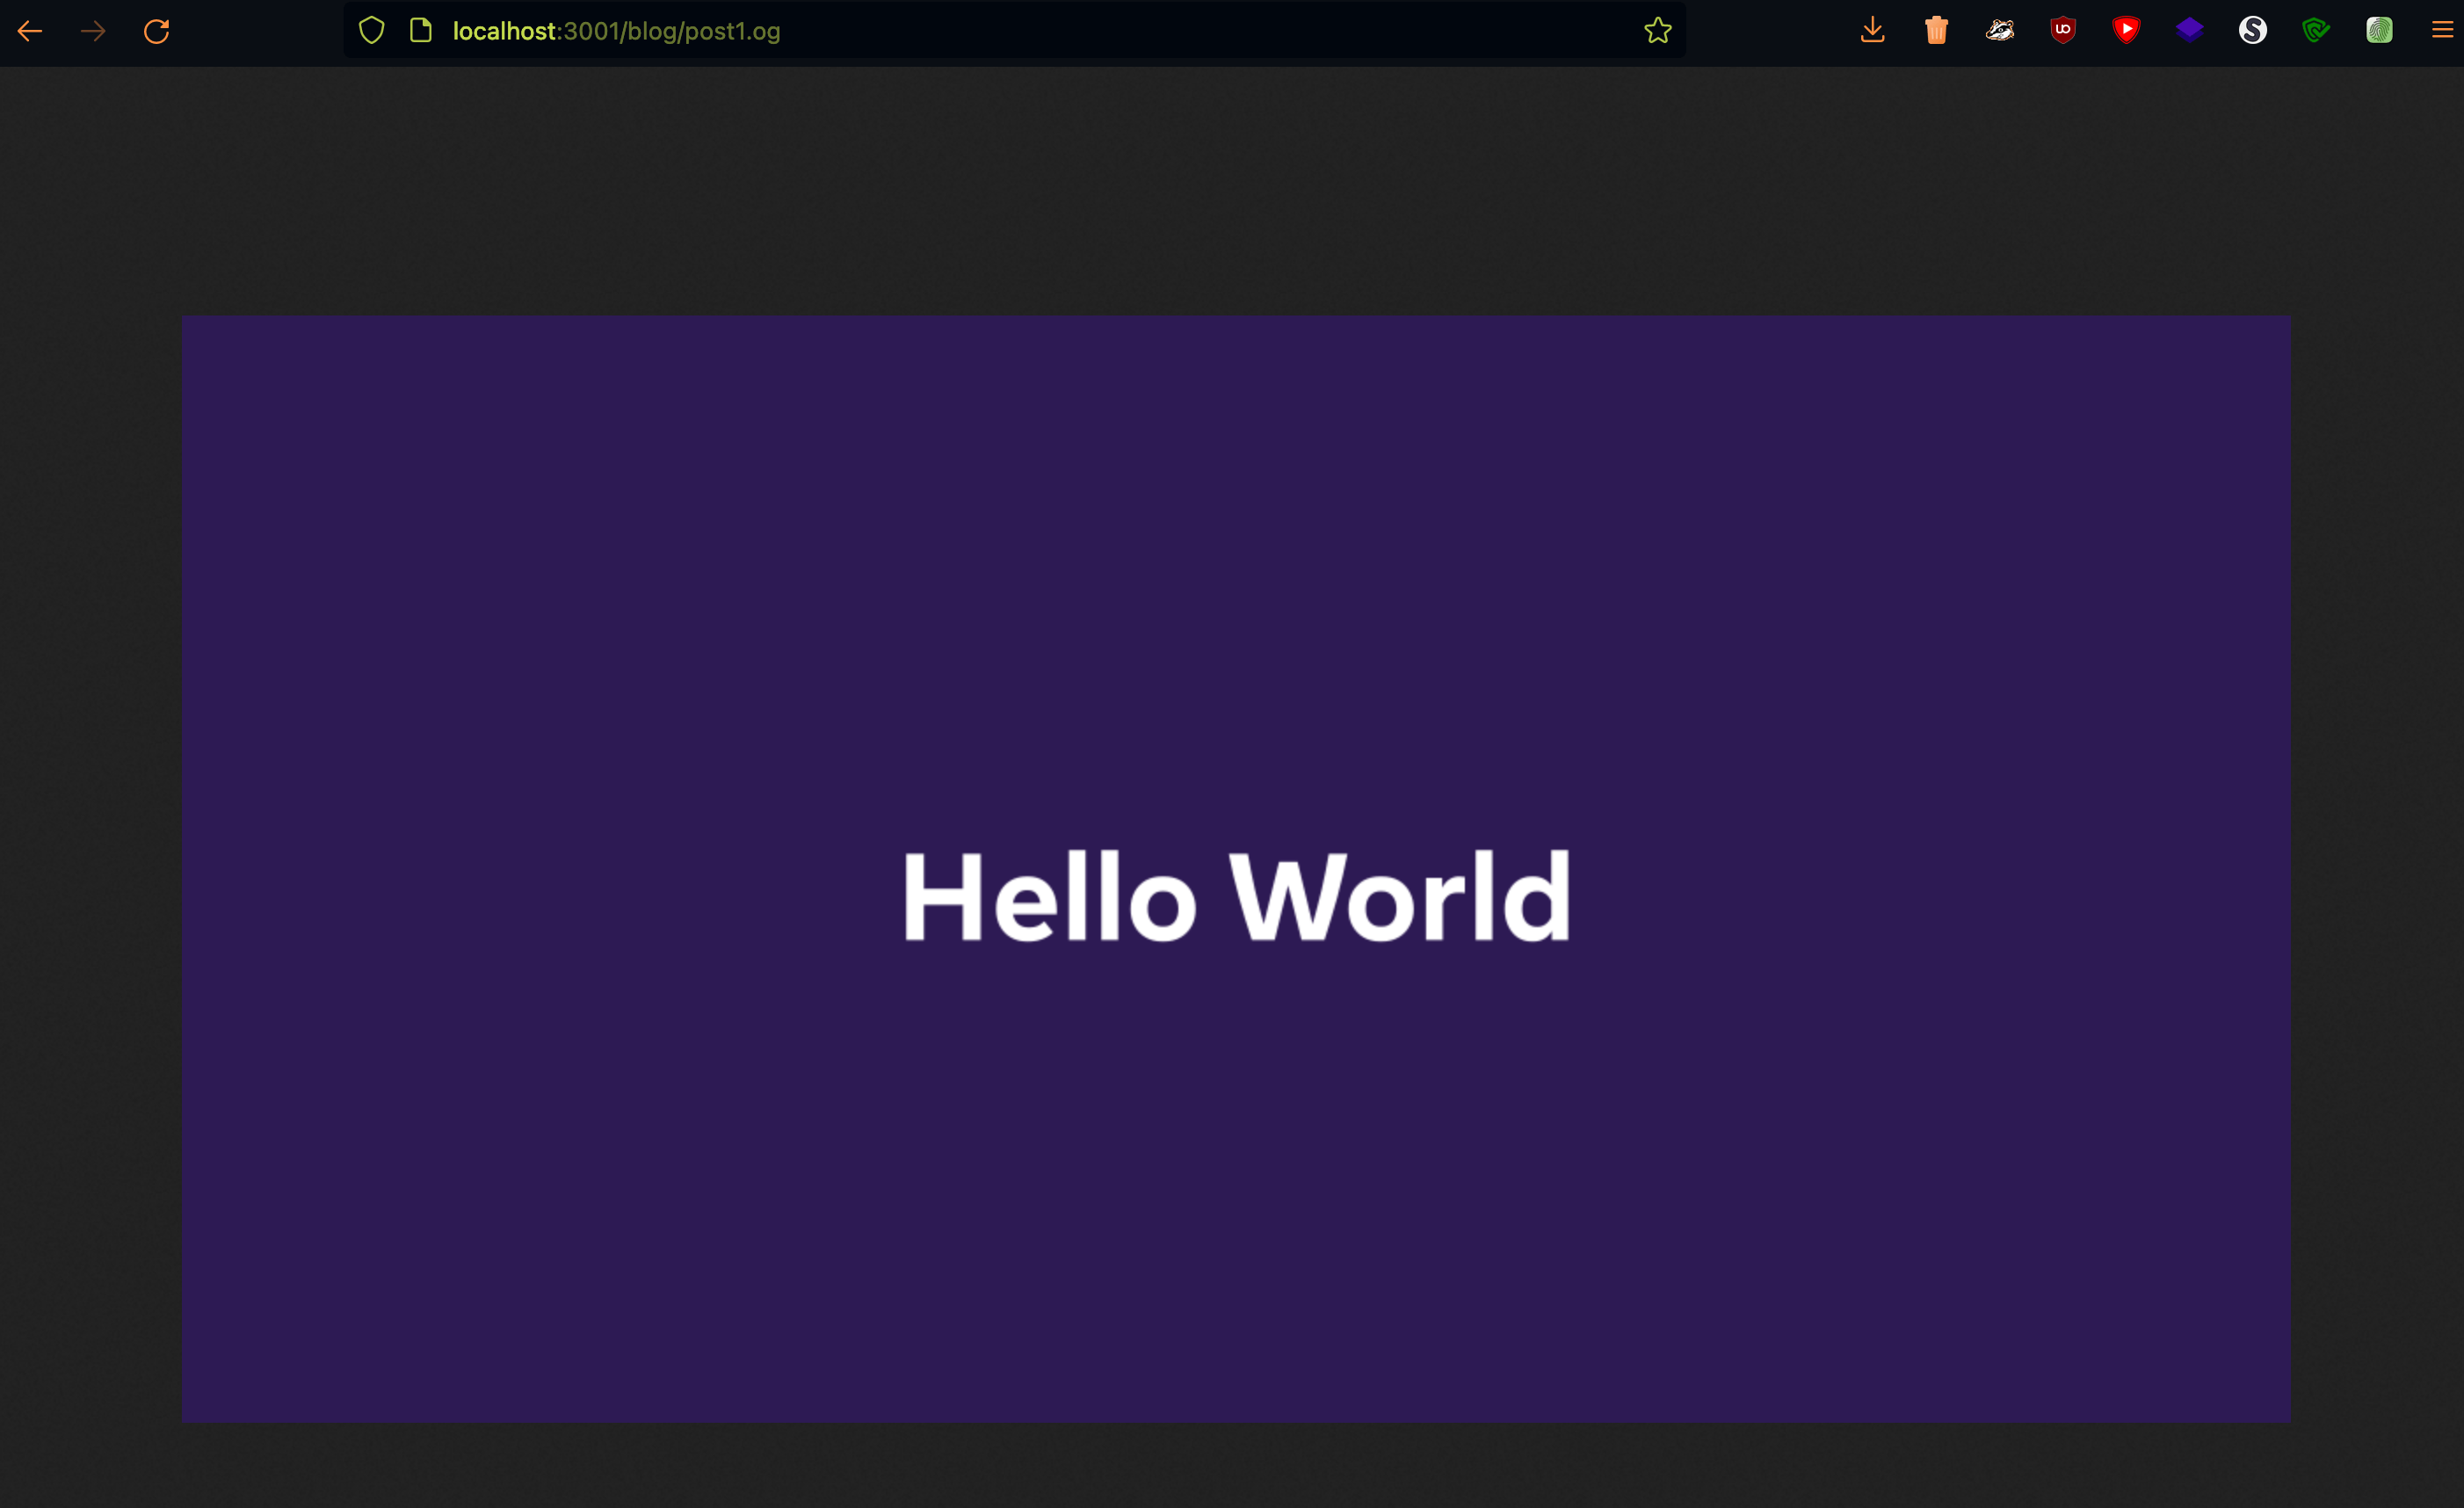2464x1508 pixels.
Task: Open the downloads panel
Action: click(x=1873, y=30)
